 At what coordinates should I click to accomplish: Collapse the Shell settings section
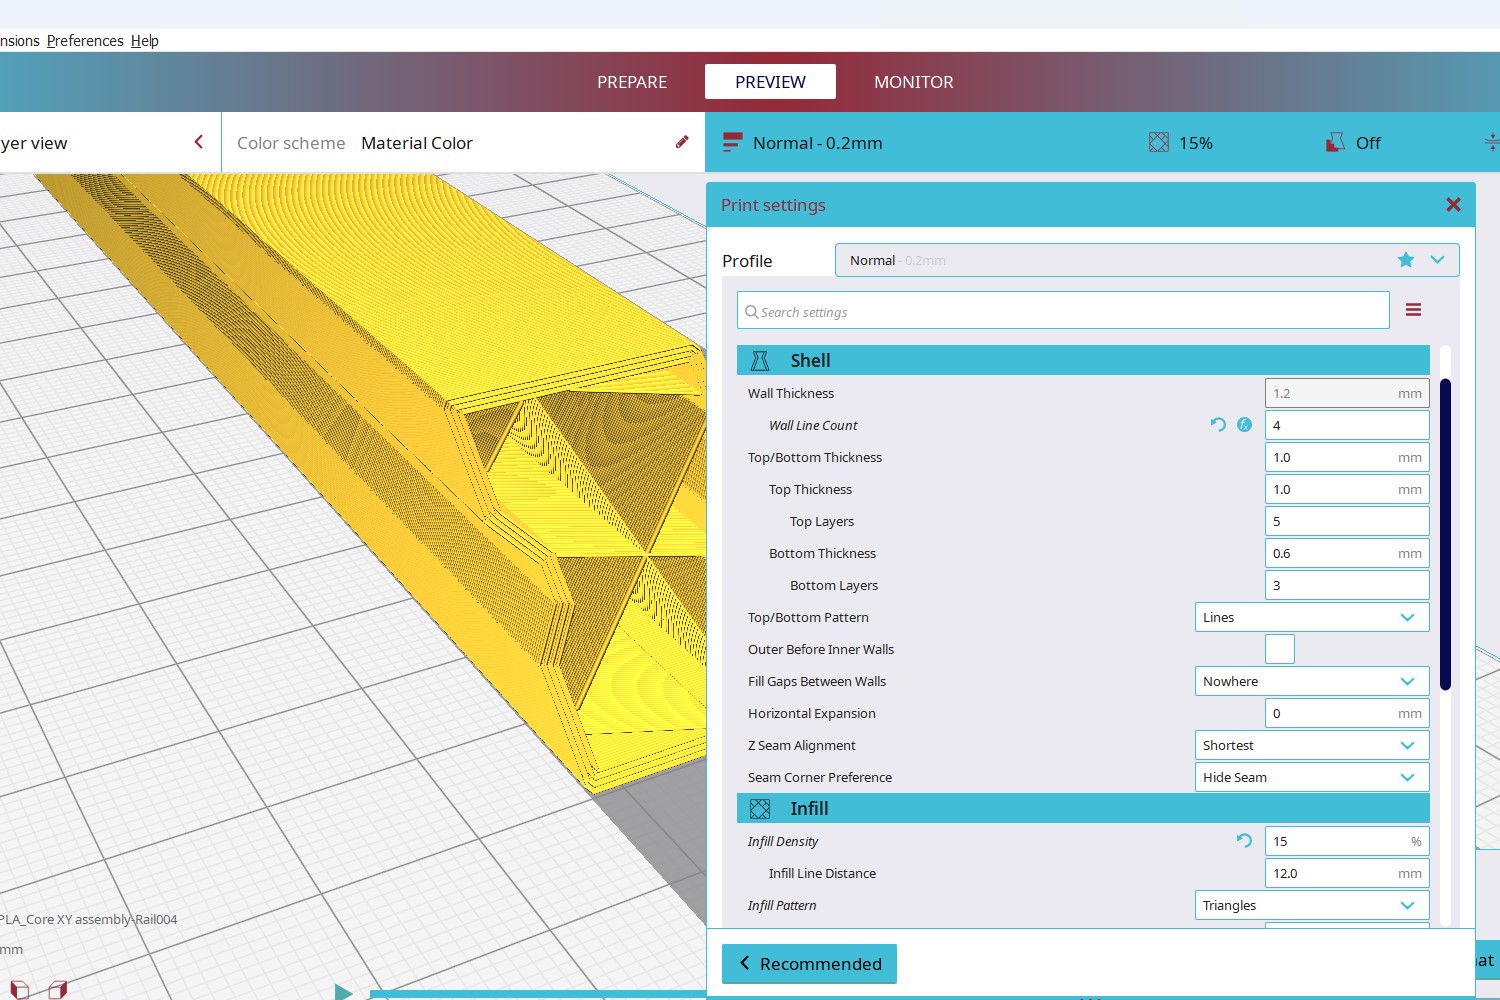[1083, 360]
